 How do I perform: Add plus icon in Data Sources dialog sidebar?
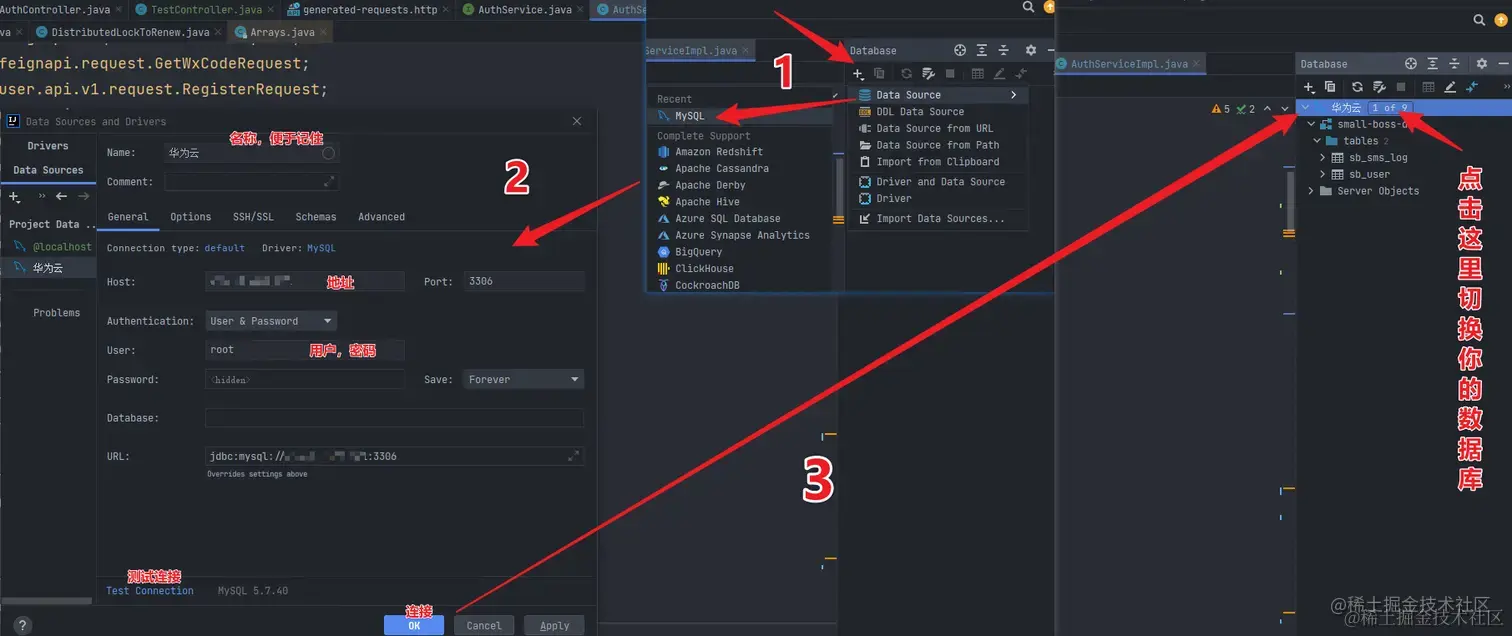pyautogui.click(x=14, y=197)
